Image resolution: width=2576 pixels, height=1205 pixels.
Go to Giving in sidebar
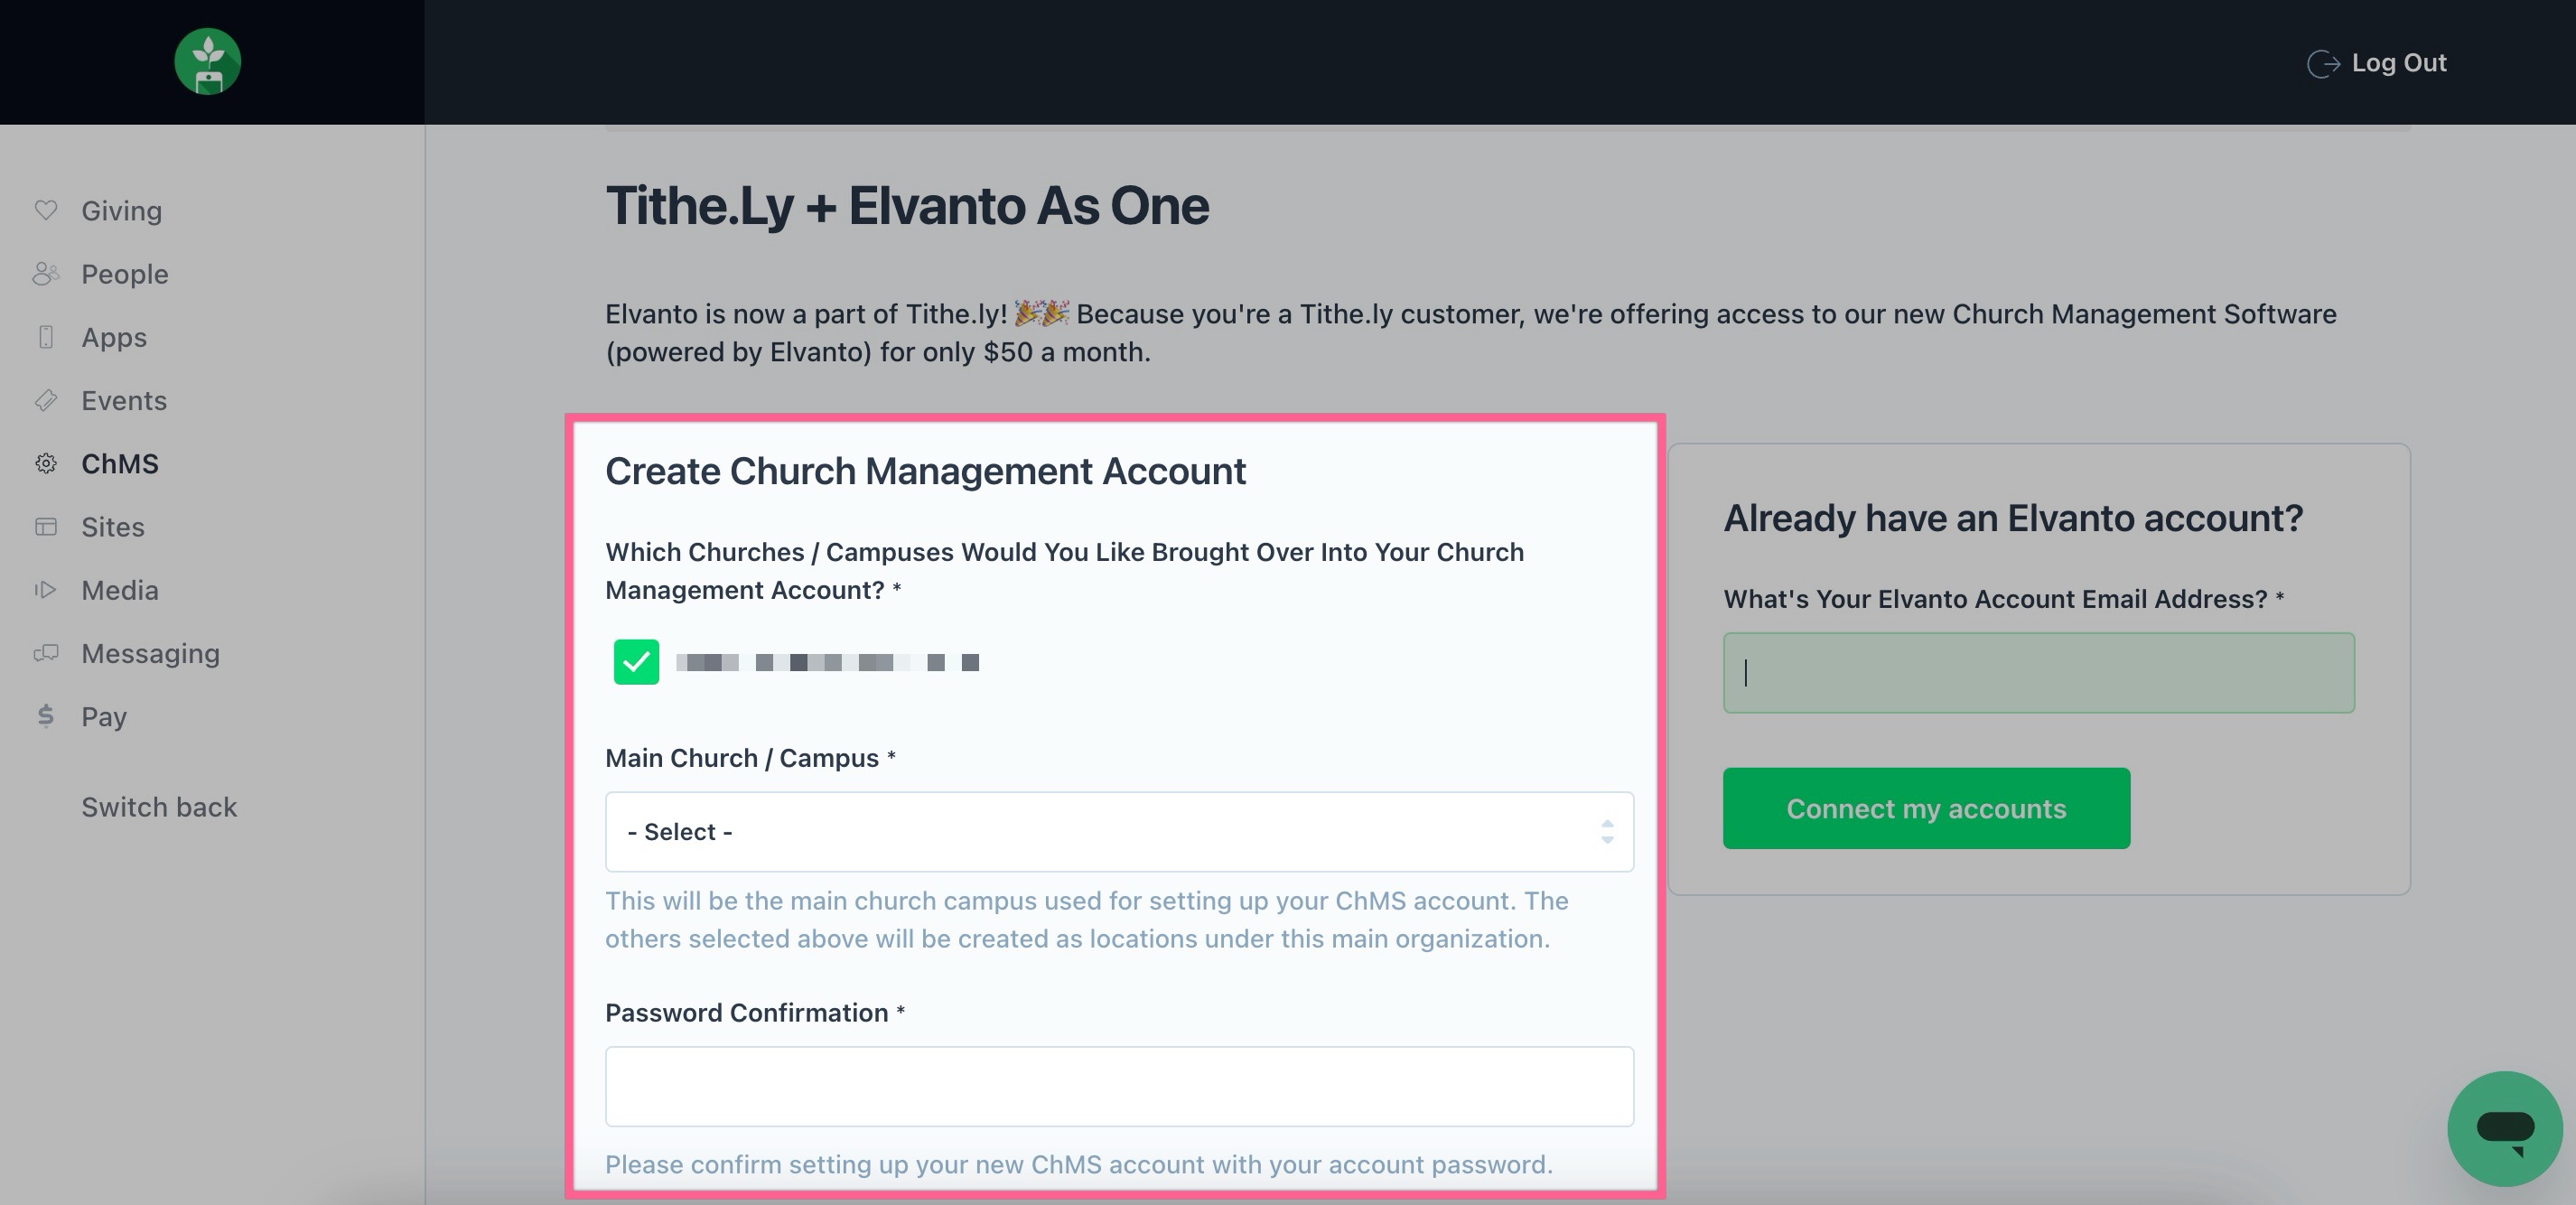(x=121, y=210)
